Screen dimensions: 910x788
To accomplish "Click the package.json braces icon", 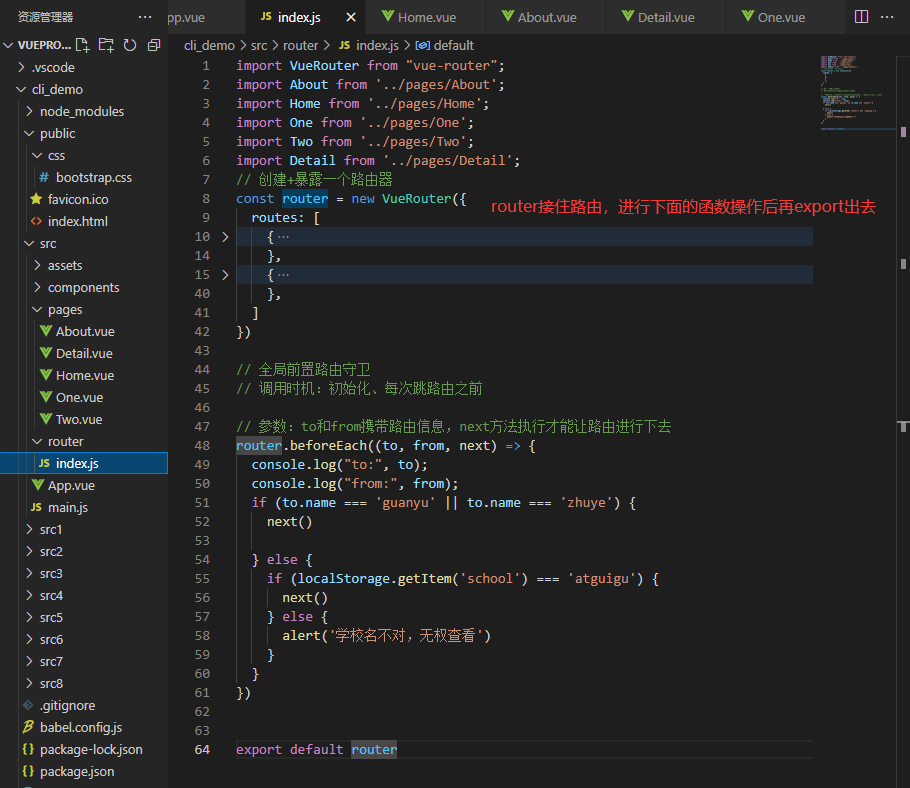I will 28,771.
